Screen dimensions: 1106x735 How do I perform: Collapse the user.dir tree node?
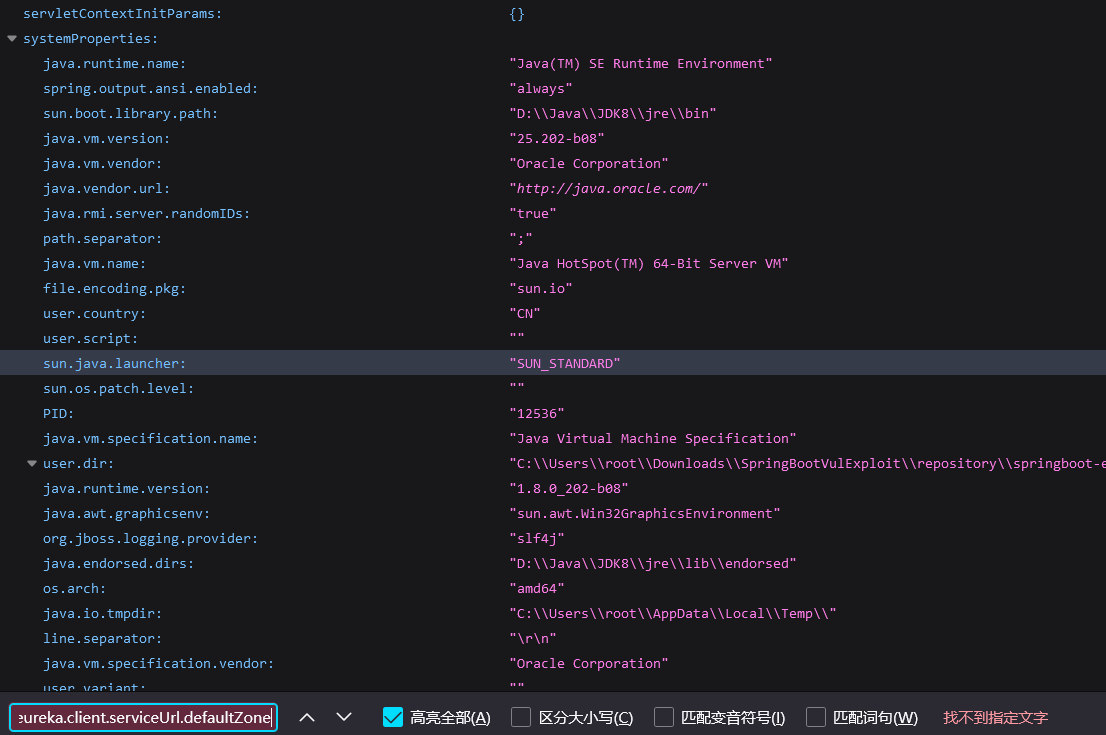pyautogui.click(x=32, y=463)
